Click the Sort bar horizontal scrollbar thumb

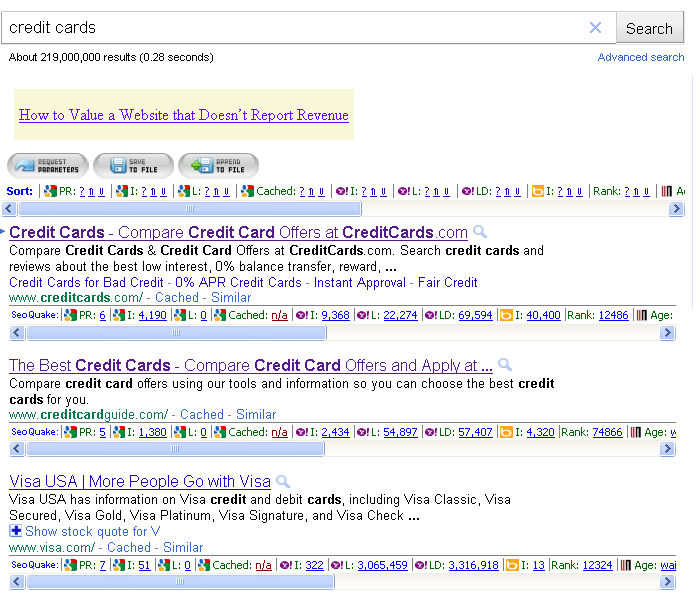[190, 208]
